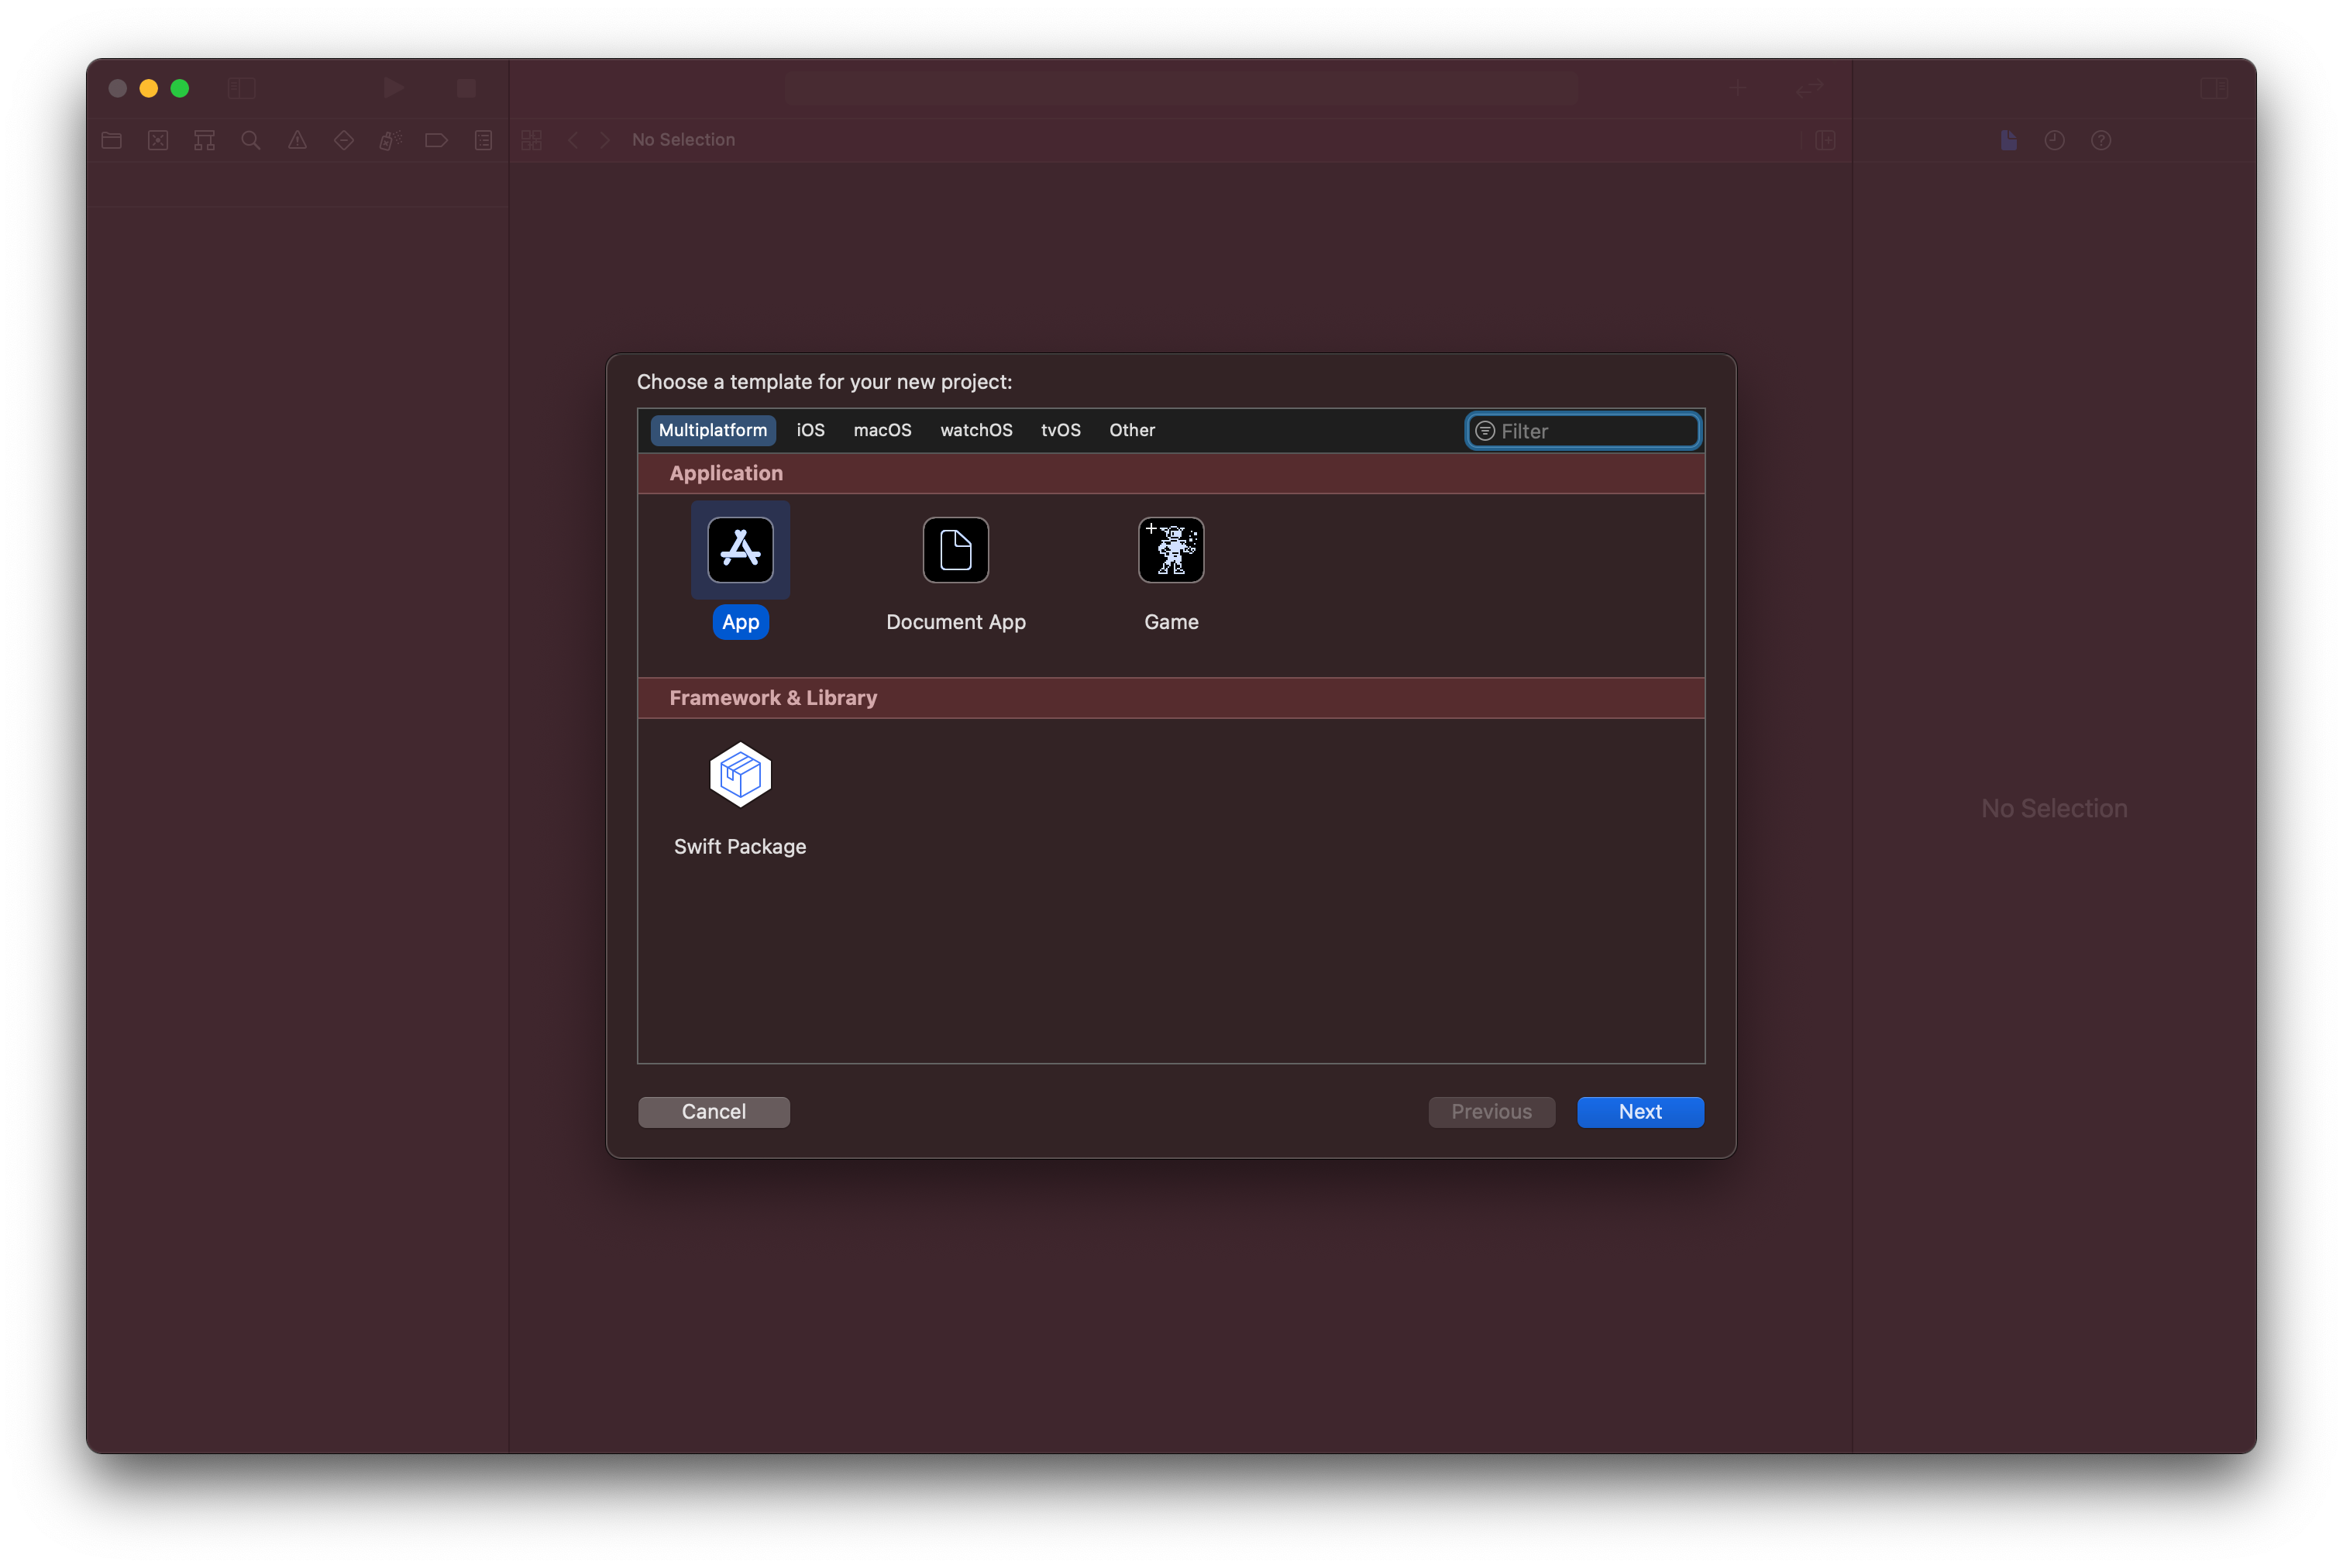Open the Debug navigator spray icon
The image size is (2343, 1568).
click(390, 140)
